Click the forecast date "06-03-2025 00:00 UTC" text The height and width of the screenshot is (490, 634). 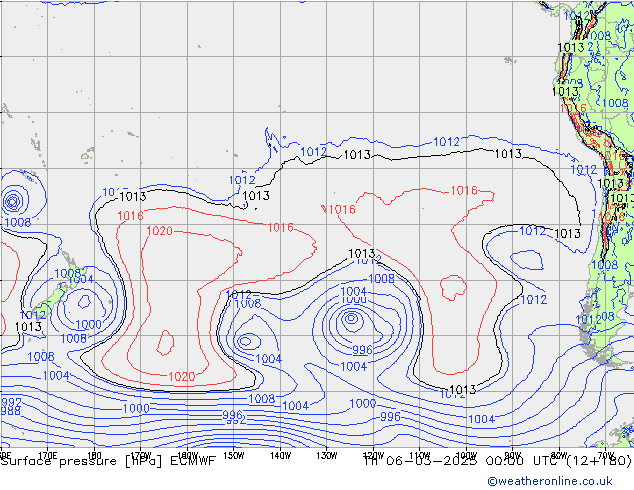pos(473,461)
